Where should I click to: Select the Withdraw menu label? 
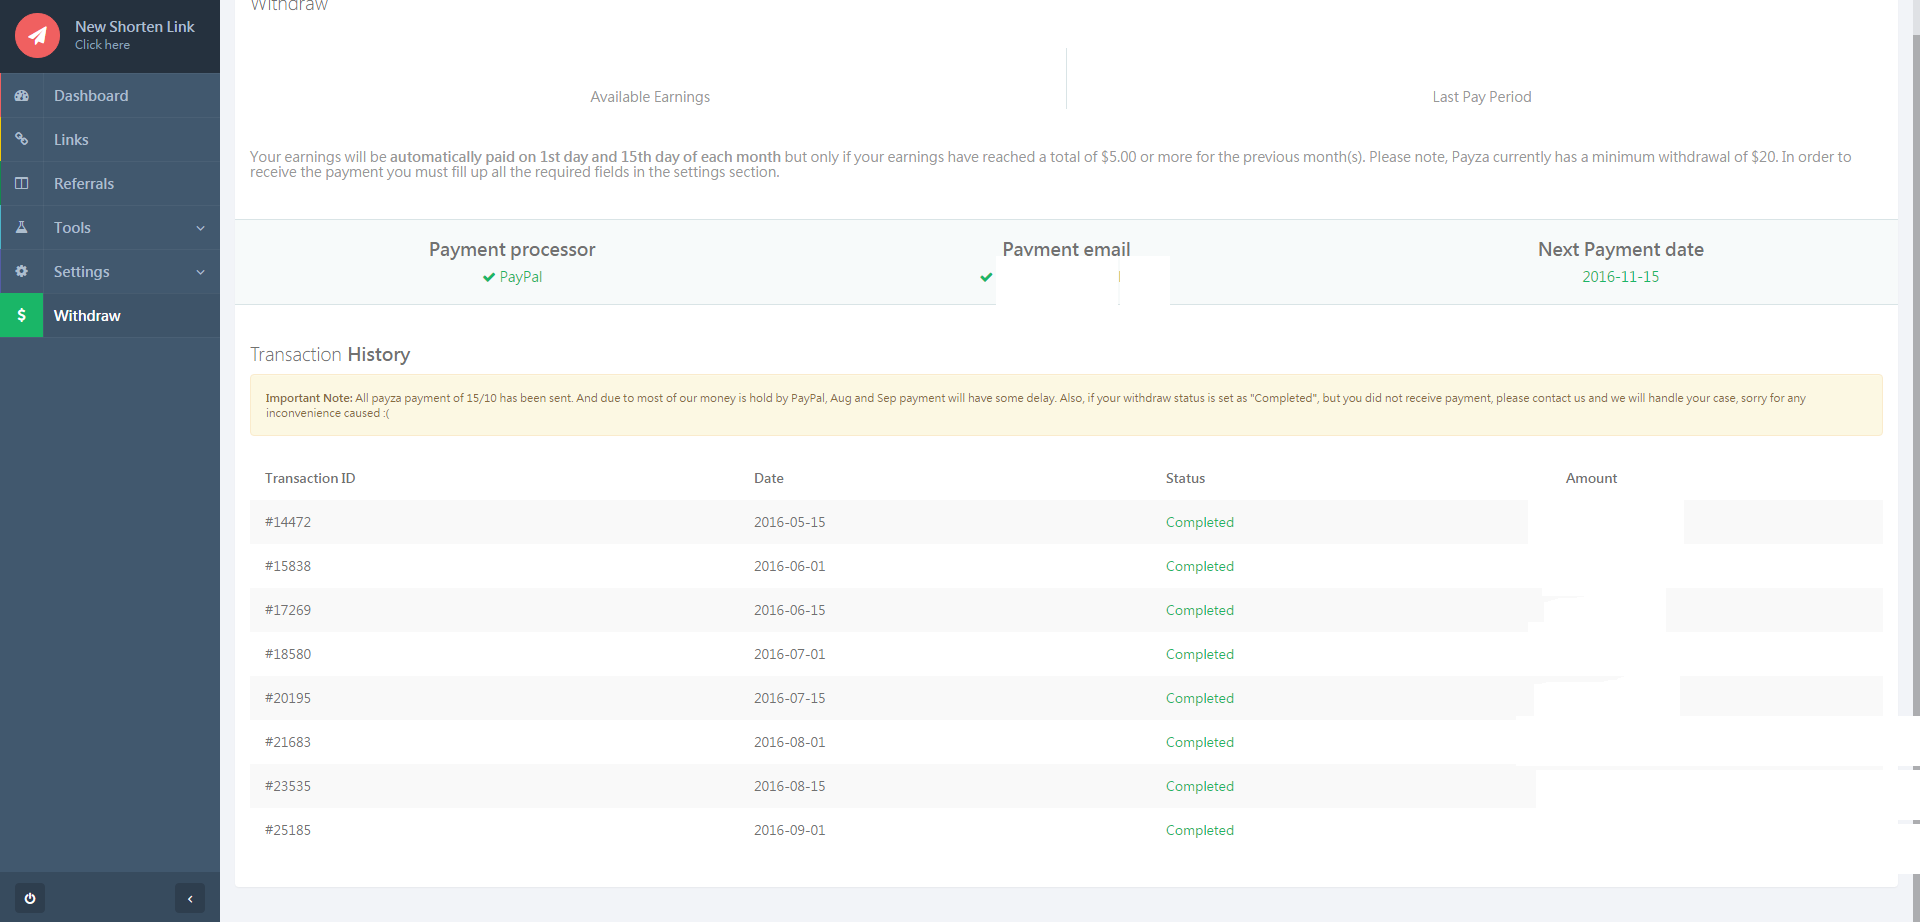tap(87, 316)
